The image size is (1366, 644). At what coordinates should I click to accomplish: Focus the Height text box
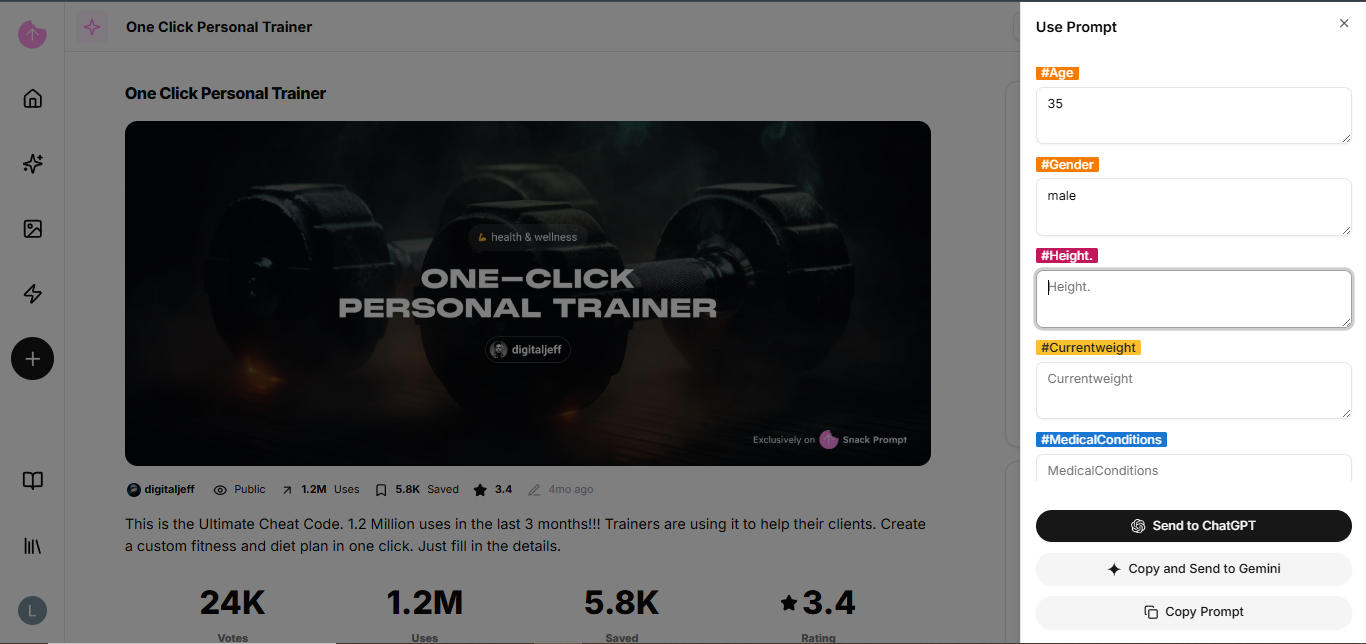point(1193,298)
